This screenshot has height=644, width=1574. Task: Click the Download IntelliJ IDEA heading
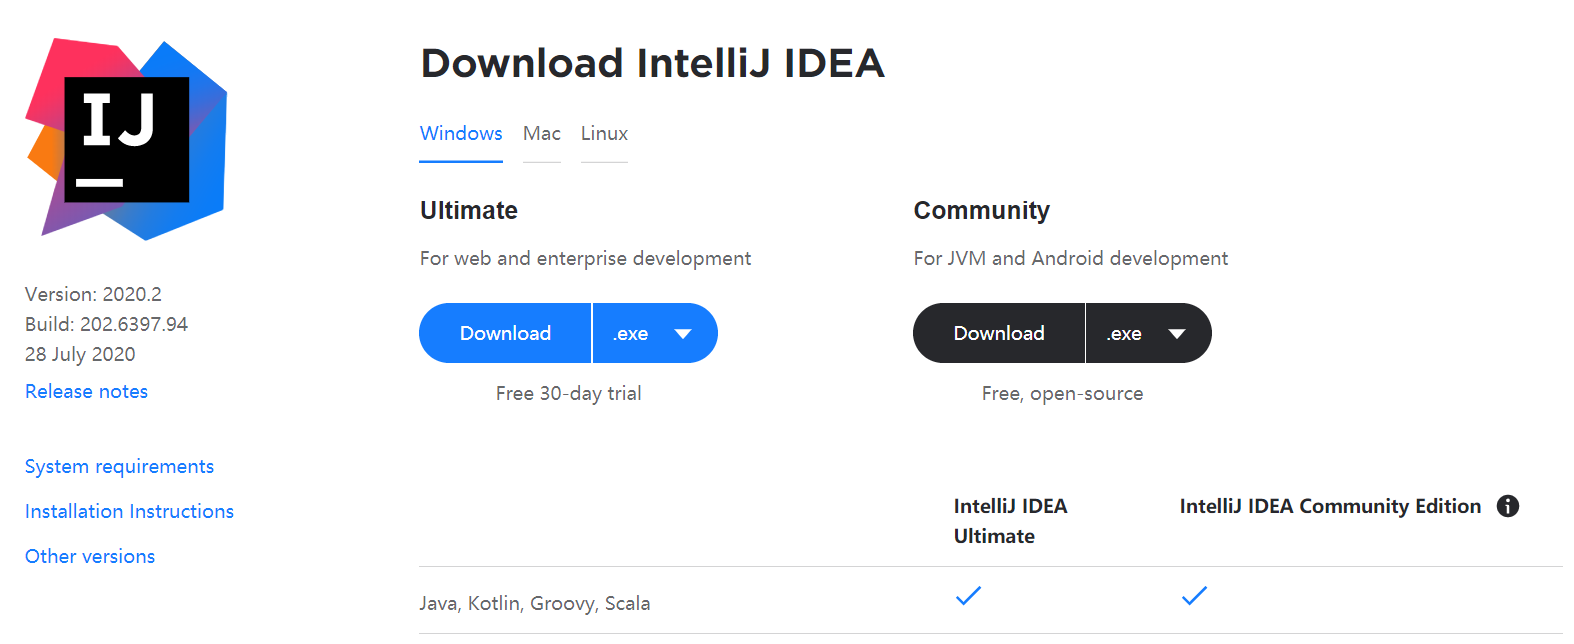tap(652, 63)
